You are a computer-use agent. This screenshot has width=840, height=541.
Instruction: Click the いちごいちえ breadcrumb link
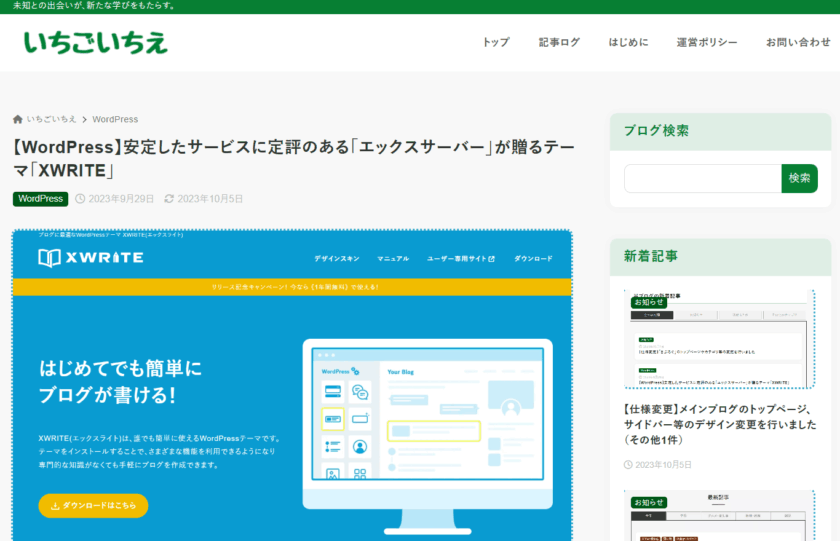[51, 119]
